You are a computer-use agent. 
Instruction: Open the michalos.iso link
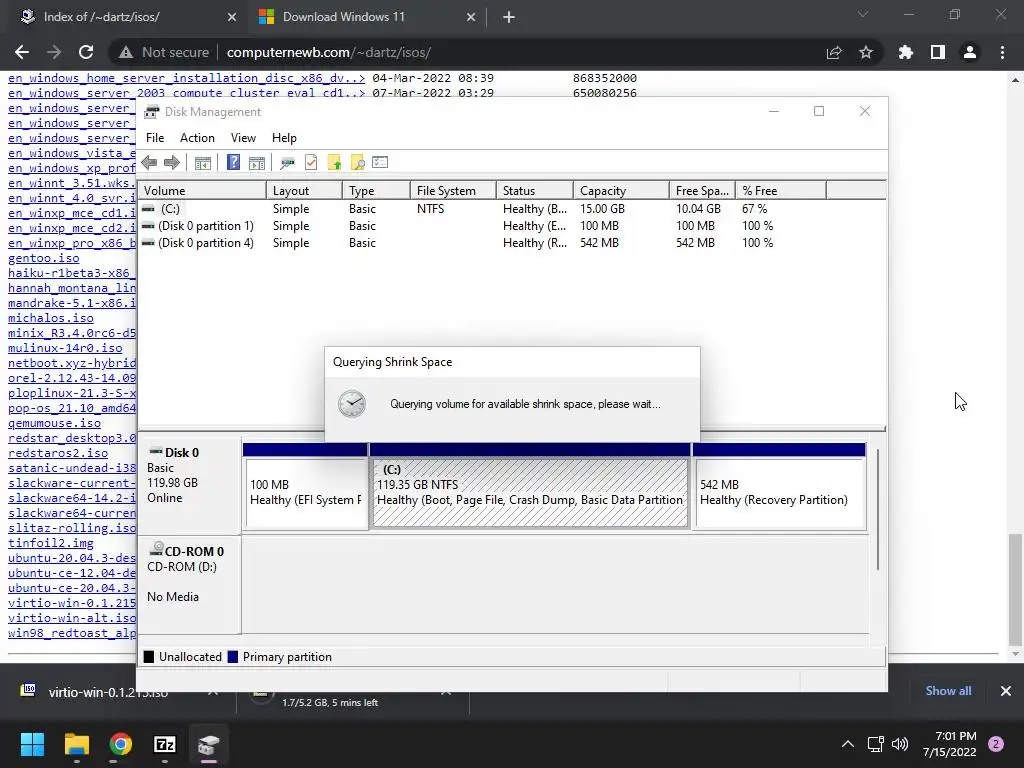click(x=51, y=318)
